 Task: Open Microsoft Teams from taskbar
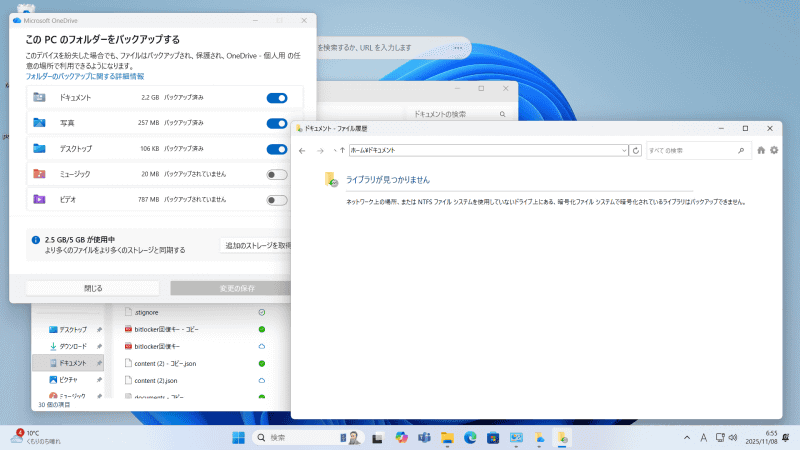424,438
